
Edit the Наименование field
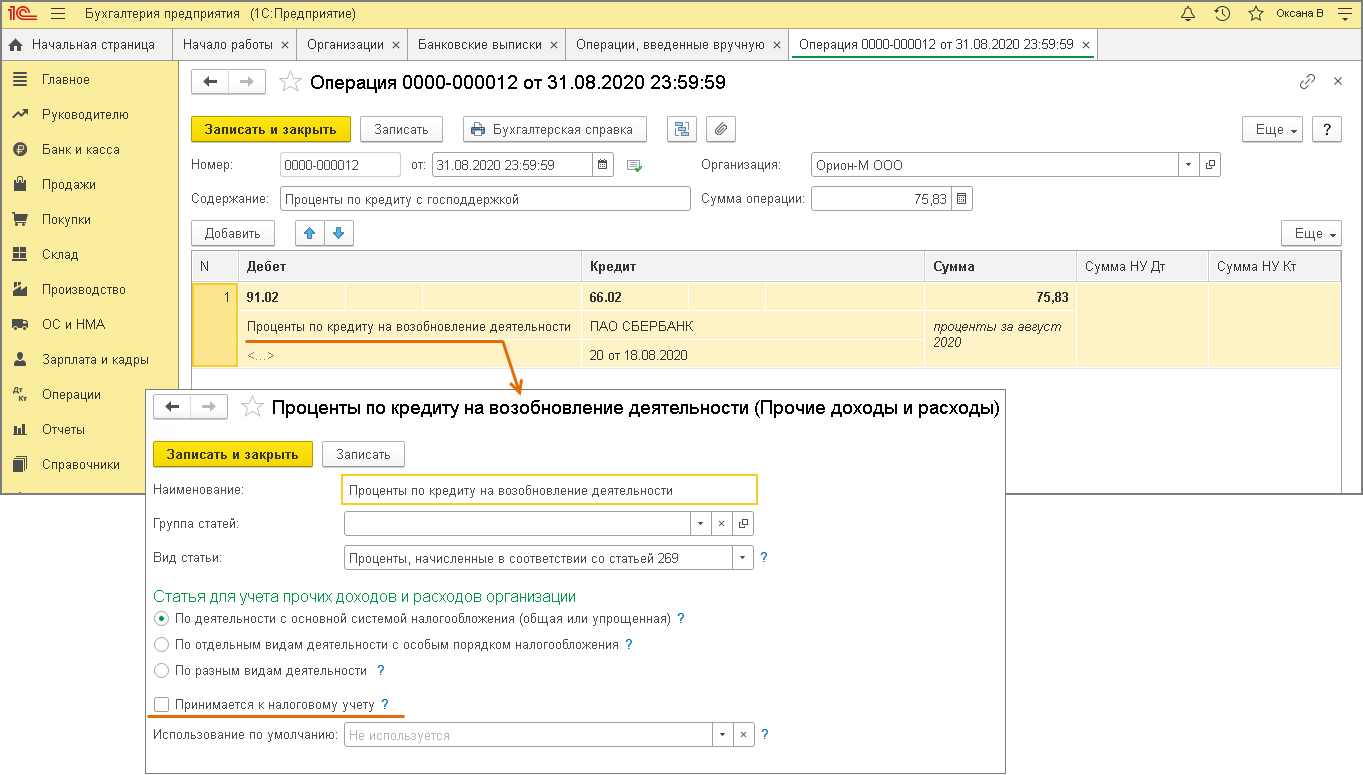click(x=550, y=490)
